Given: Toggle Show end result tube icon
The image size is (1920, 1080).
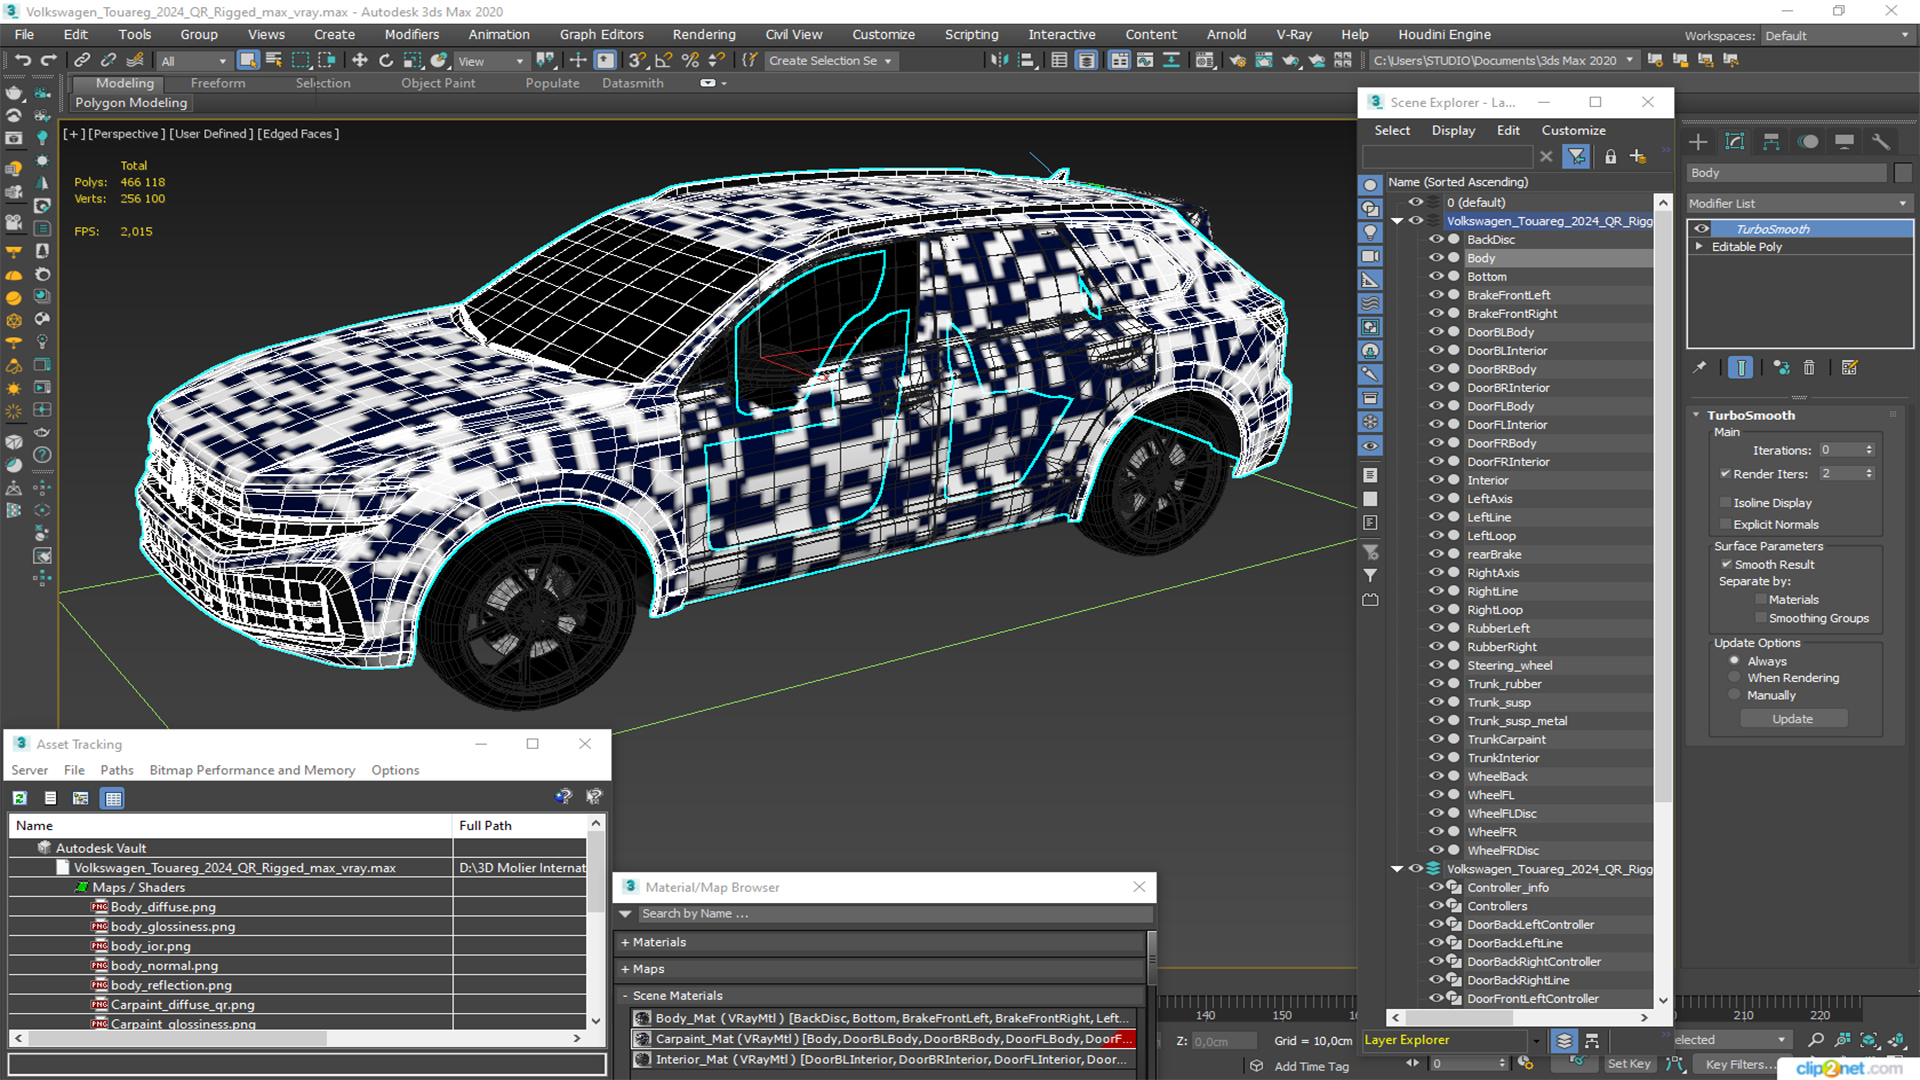Looking at the screenshot, I should coord(1741,368).
